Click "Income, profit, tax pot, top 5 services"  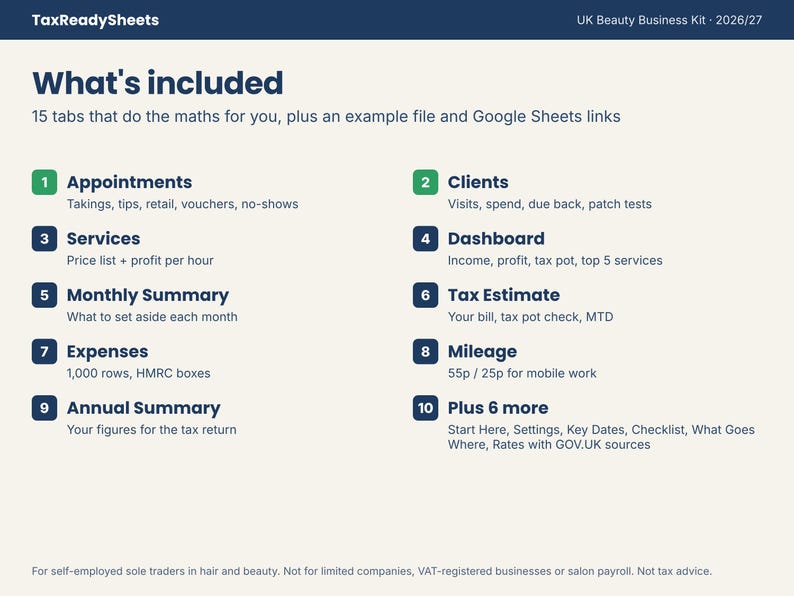555,260
